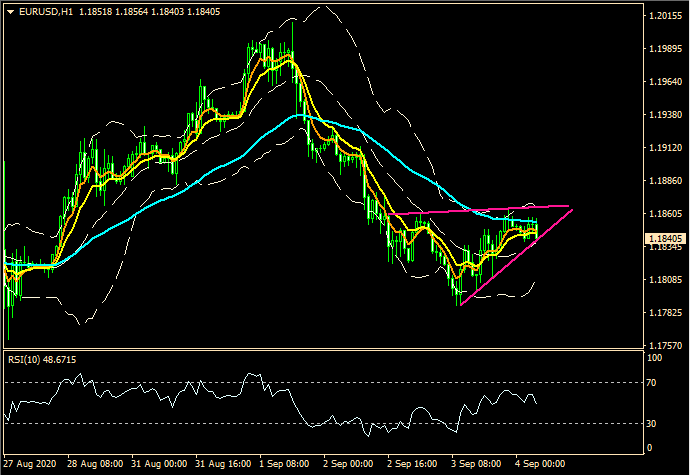The height and width of the screenshot is (475, 691).
Task: Select the 4 Sep 00:00 time label
Action: pos(540,465)
